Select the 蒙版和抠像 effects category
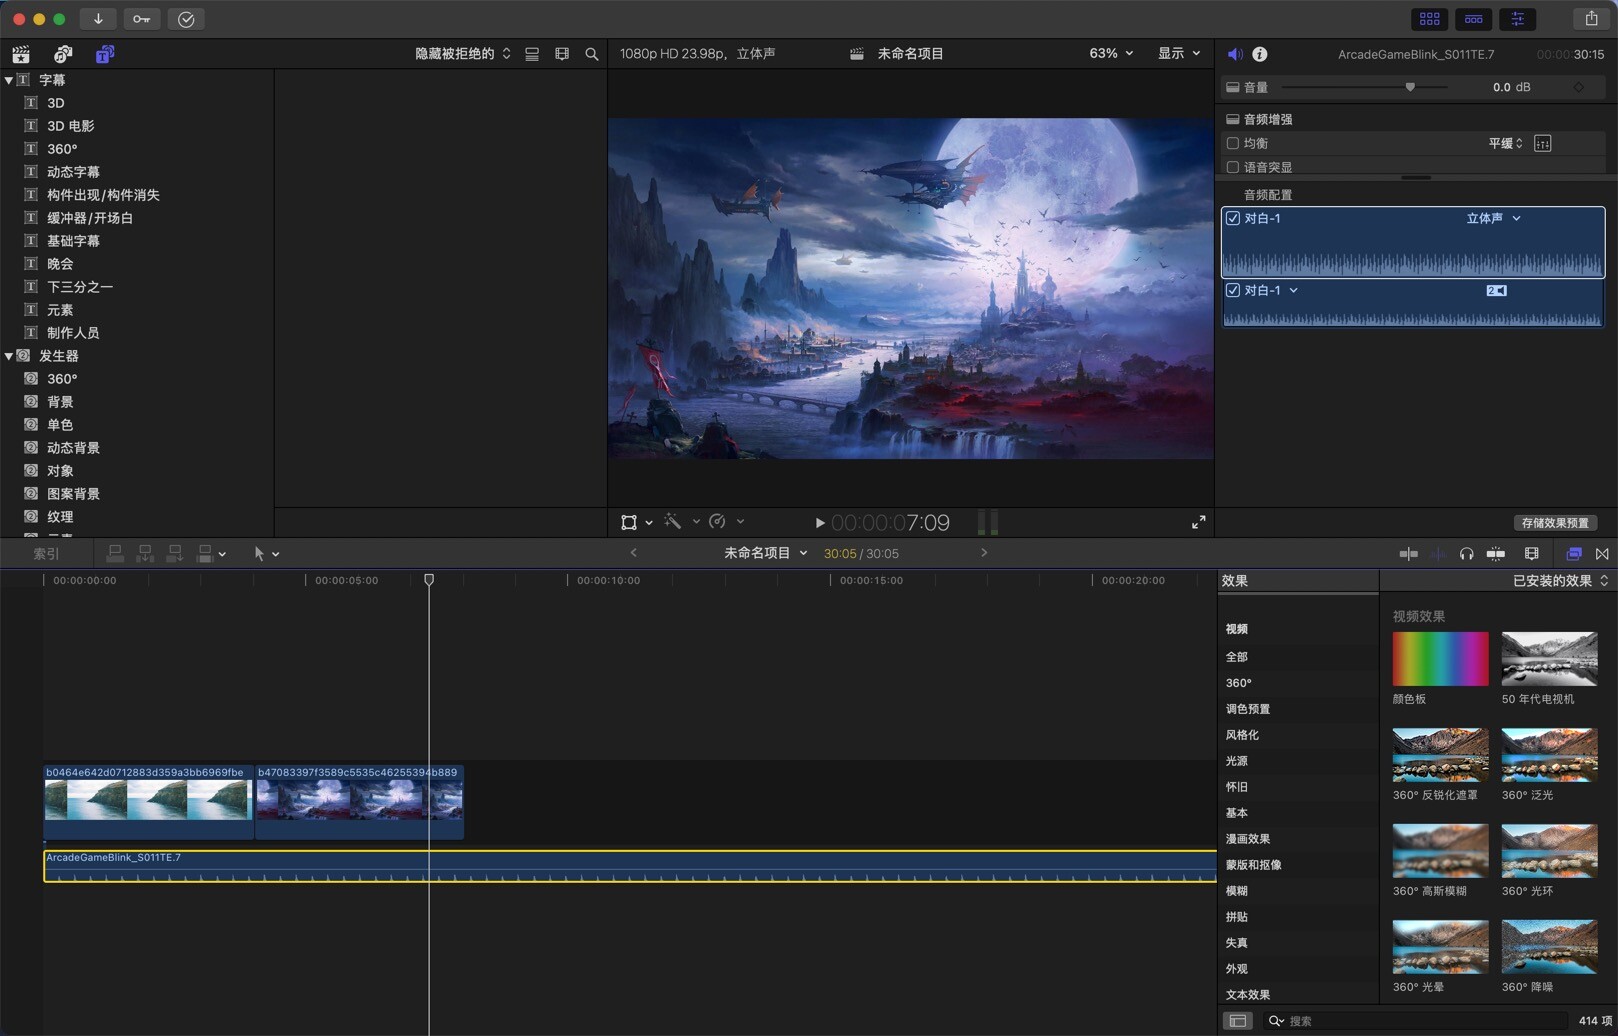 tap(1254, 865)
